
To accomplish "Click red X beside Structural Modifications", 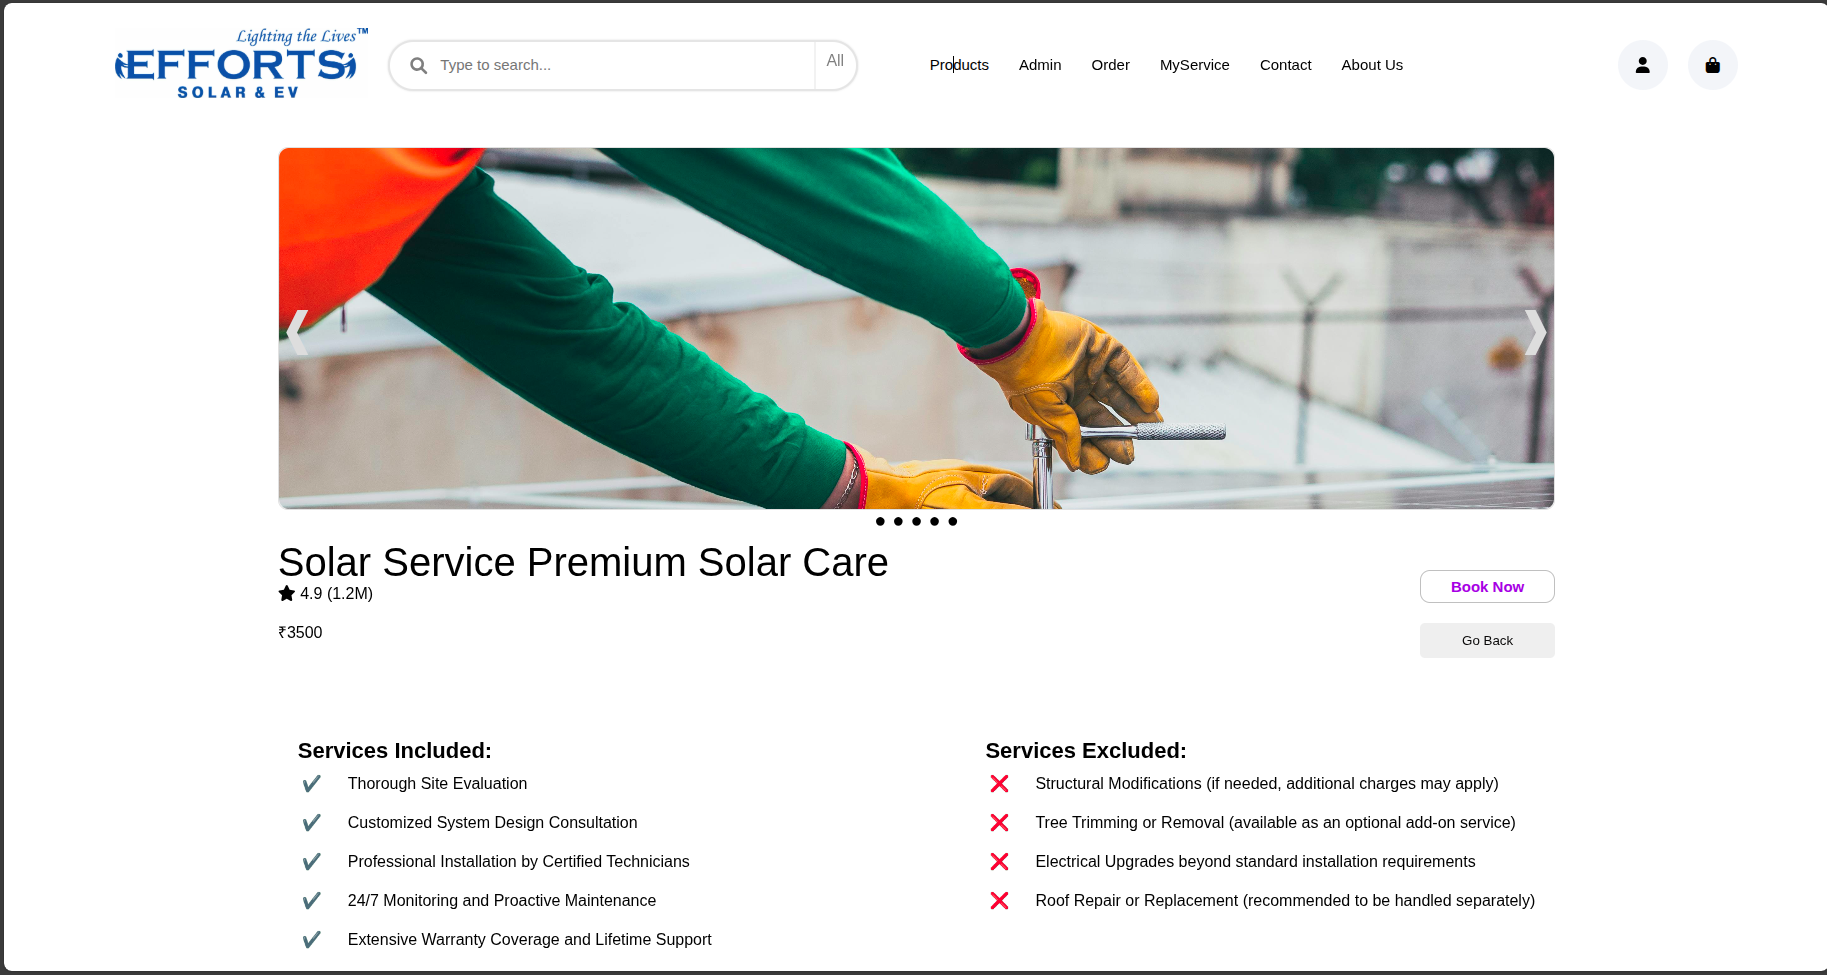I will point(999,784).
